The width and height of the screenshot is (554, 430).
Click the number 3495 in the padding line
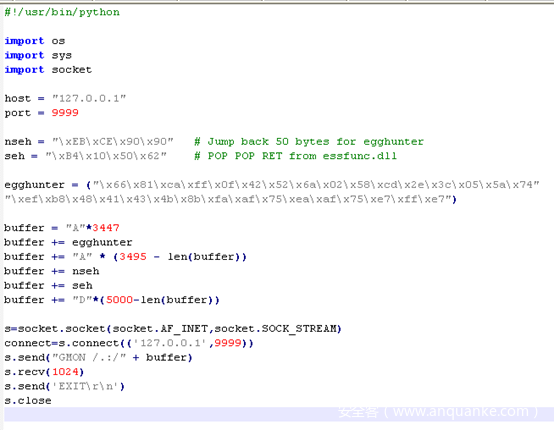pos(133,257)
